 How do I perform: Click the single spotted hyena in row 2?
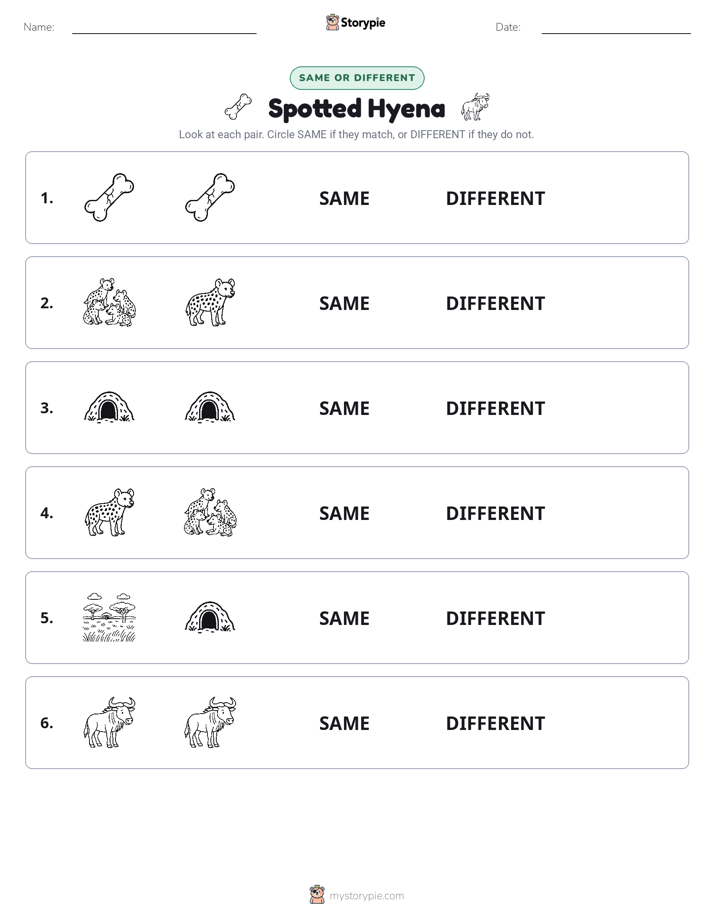(x=210, y=302)
